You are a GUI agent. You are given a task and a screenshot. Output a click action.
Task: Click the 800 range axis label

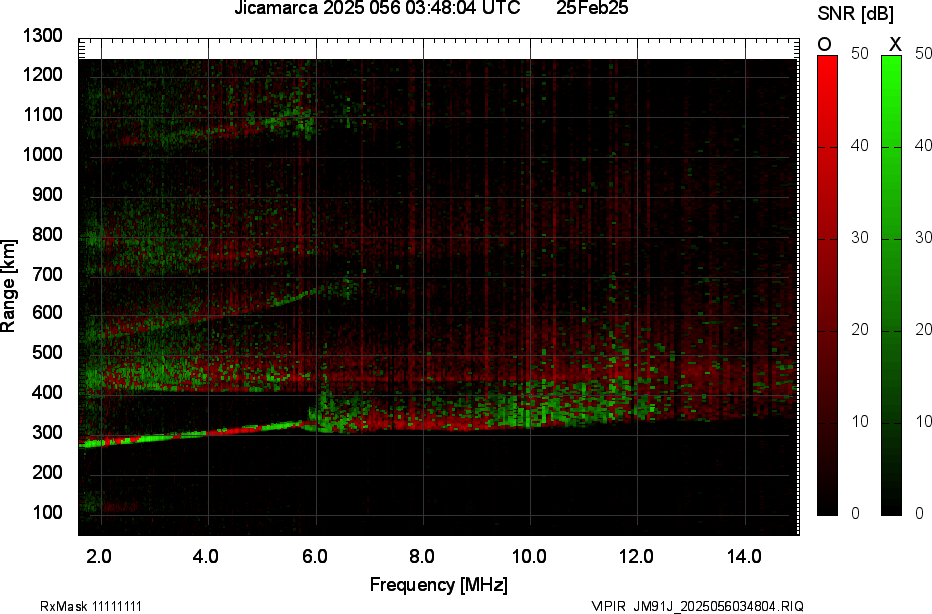pos(47,234)
